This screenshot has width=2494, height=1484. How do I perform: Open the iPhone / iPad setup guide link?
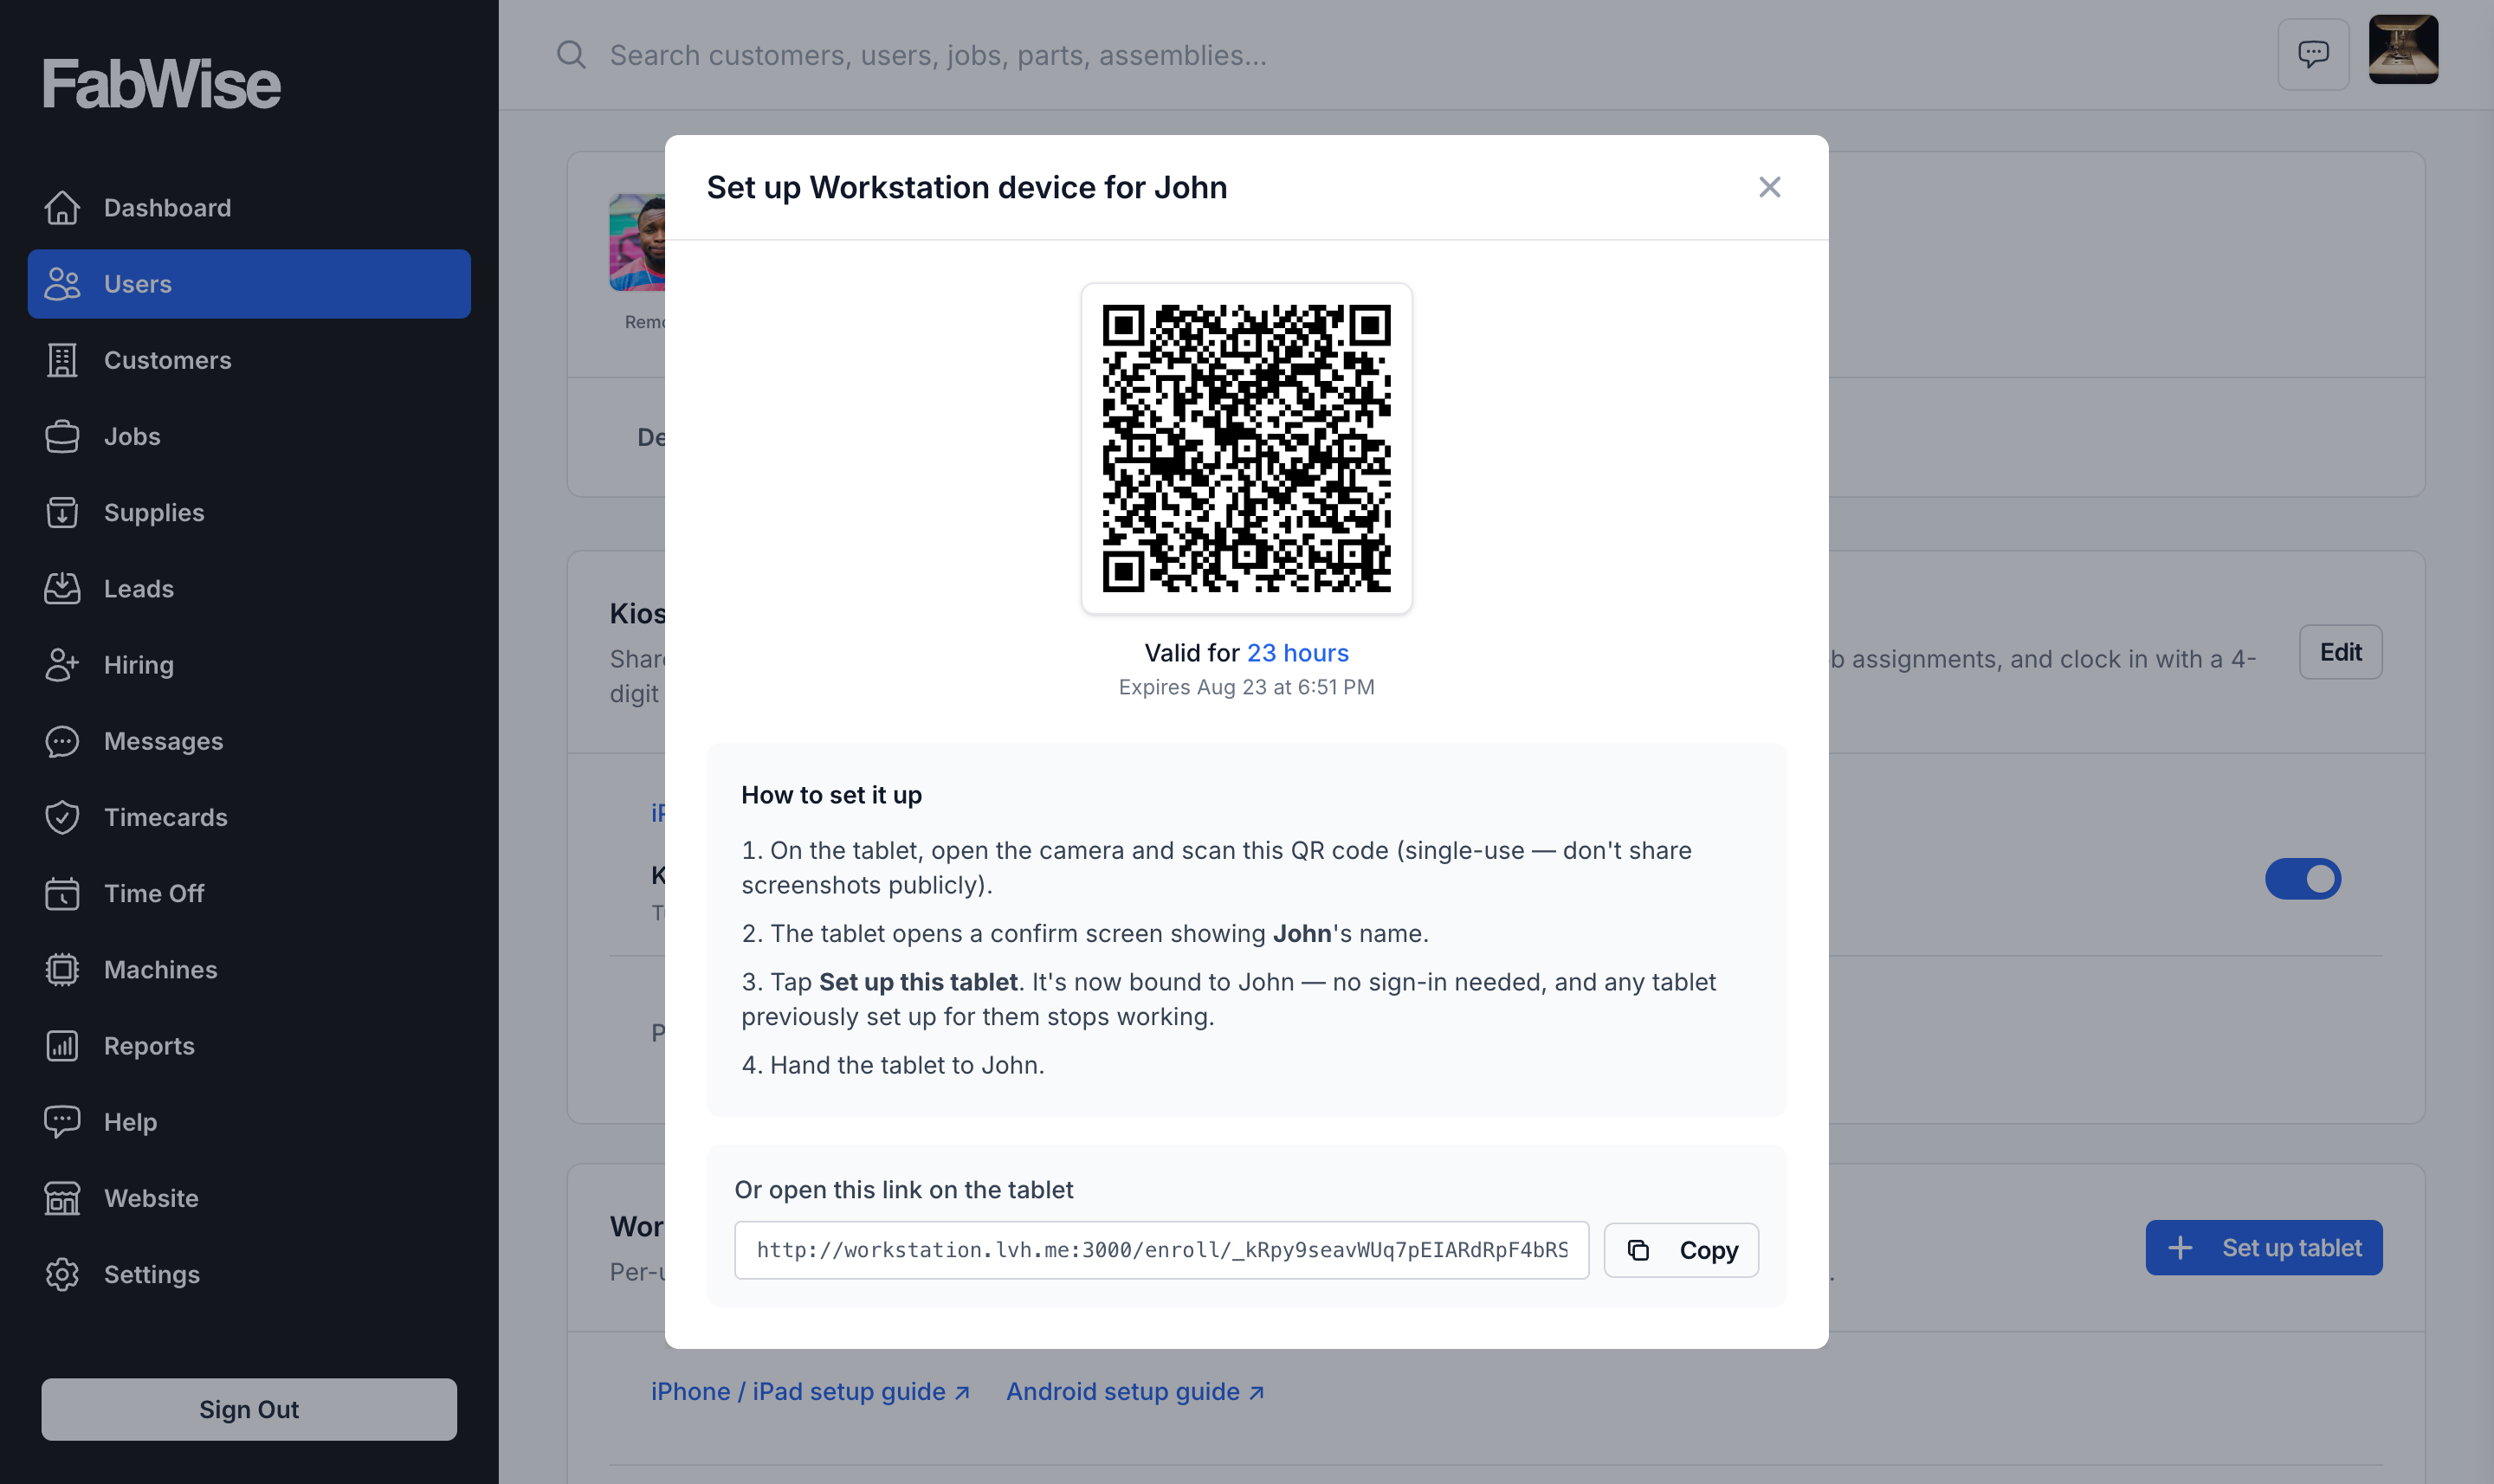click(810, 1391)
